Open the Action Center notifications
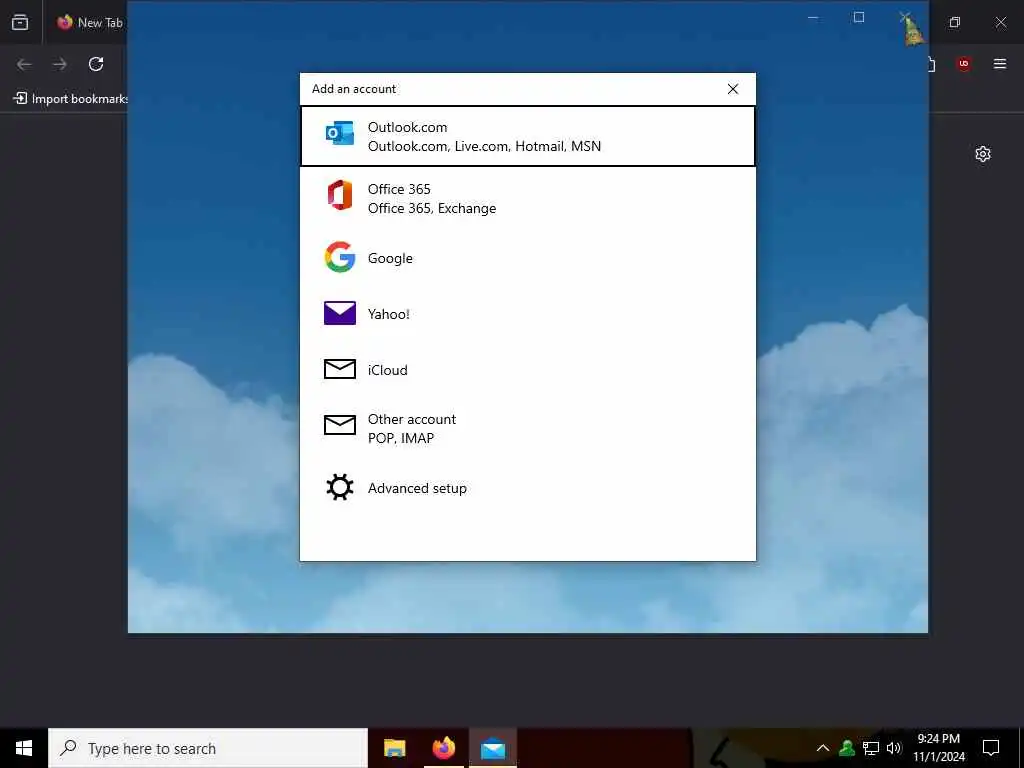Image resolution: width=1024 pixels, height=768 pixels. pos(991,748)
